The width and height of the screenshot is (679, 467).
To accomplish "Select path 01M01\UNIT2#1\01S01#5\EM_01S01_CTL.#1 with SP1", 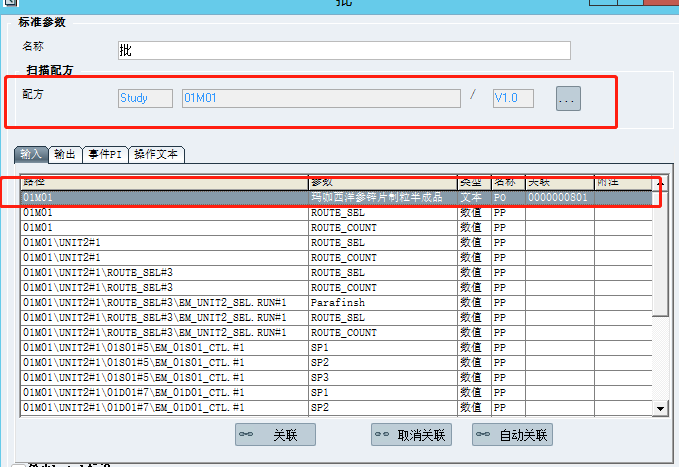I will [336, 348].
